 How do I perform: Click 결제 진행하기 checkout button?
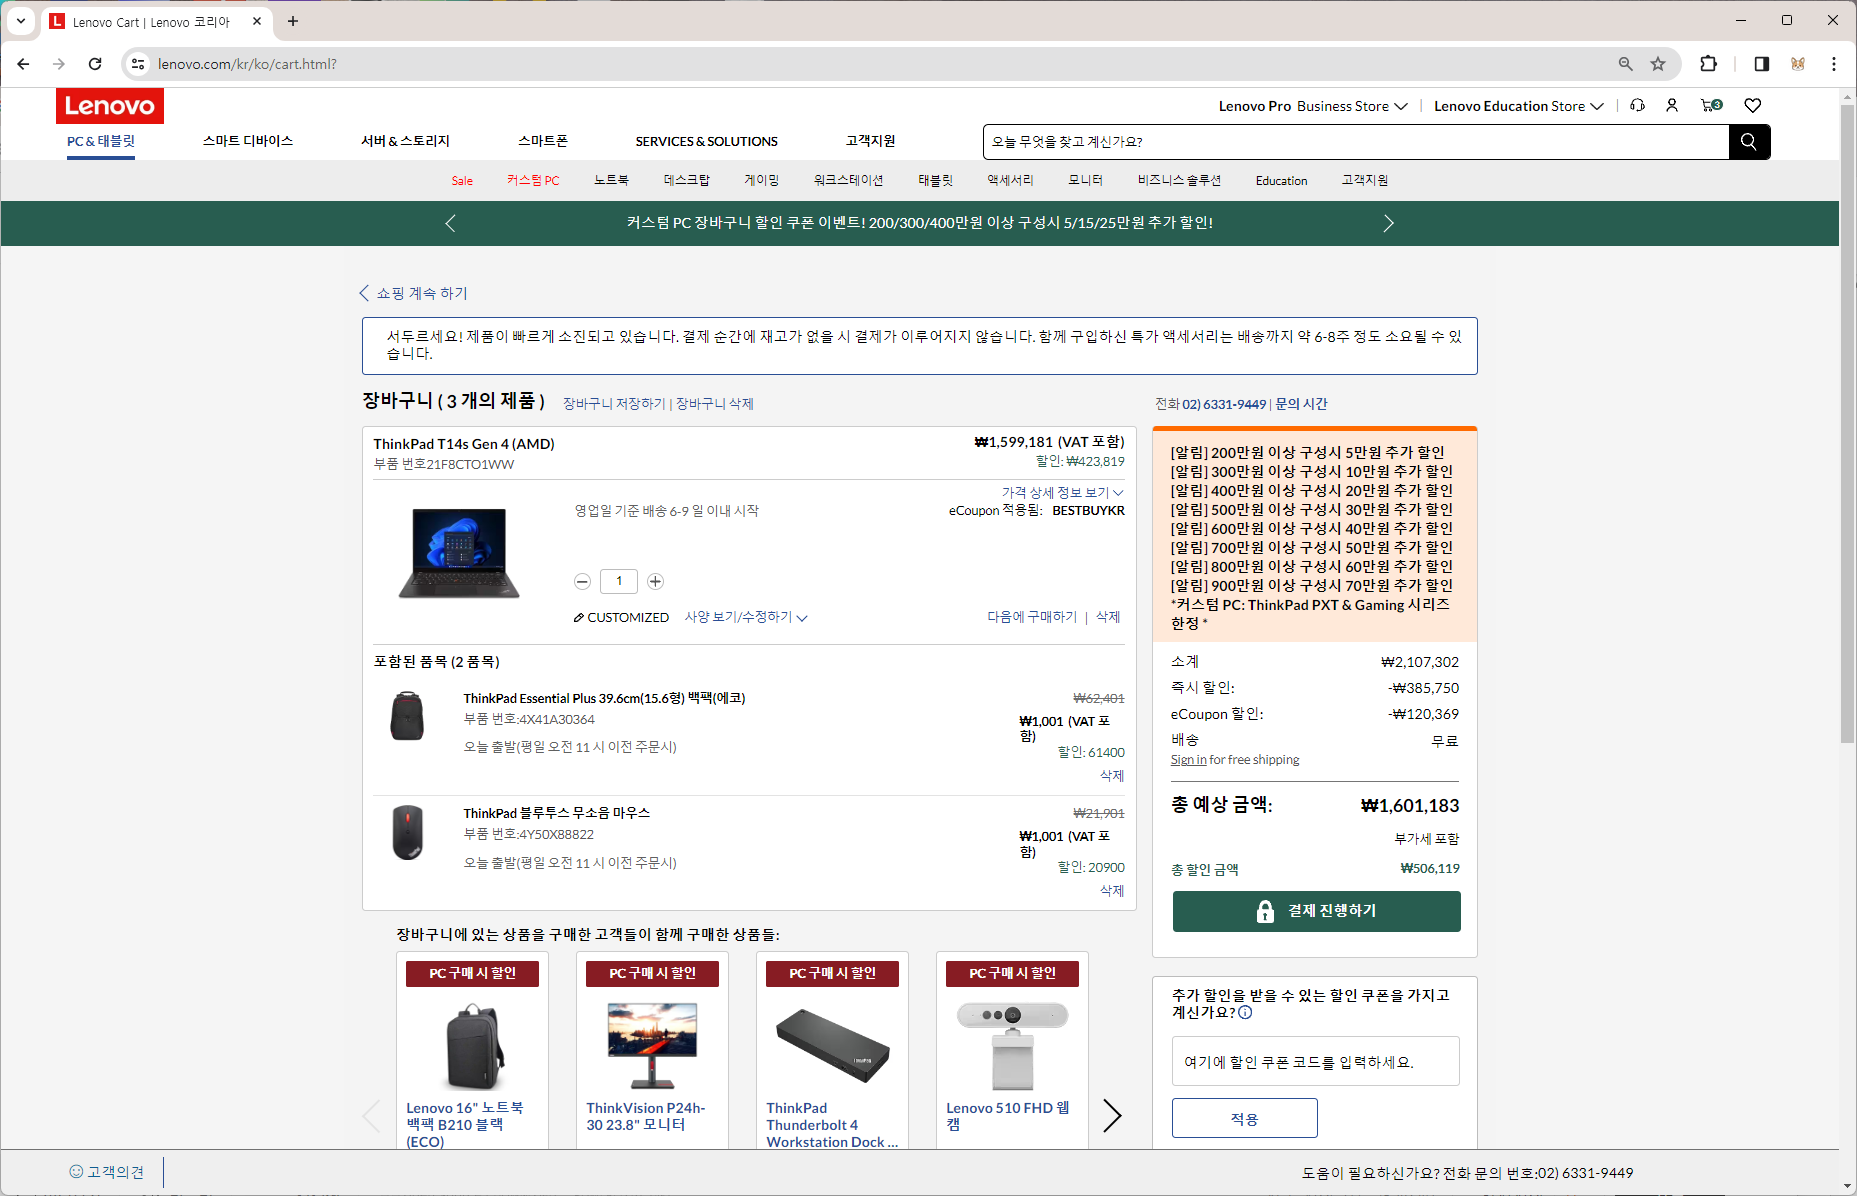tap(1316, 911)
